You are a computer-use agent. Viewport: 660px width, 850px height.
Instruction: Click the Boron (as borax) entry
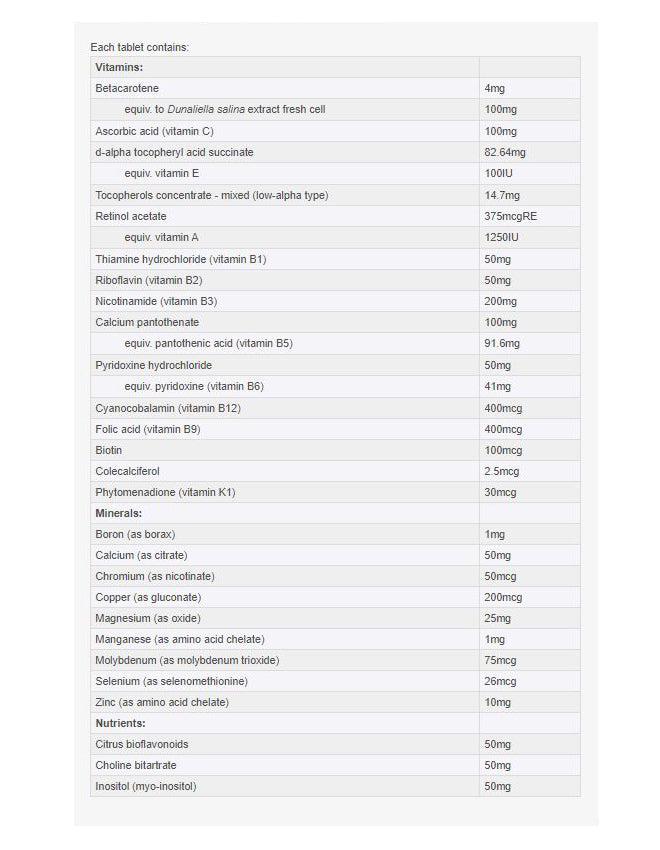click(x=135, y=534)
